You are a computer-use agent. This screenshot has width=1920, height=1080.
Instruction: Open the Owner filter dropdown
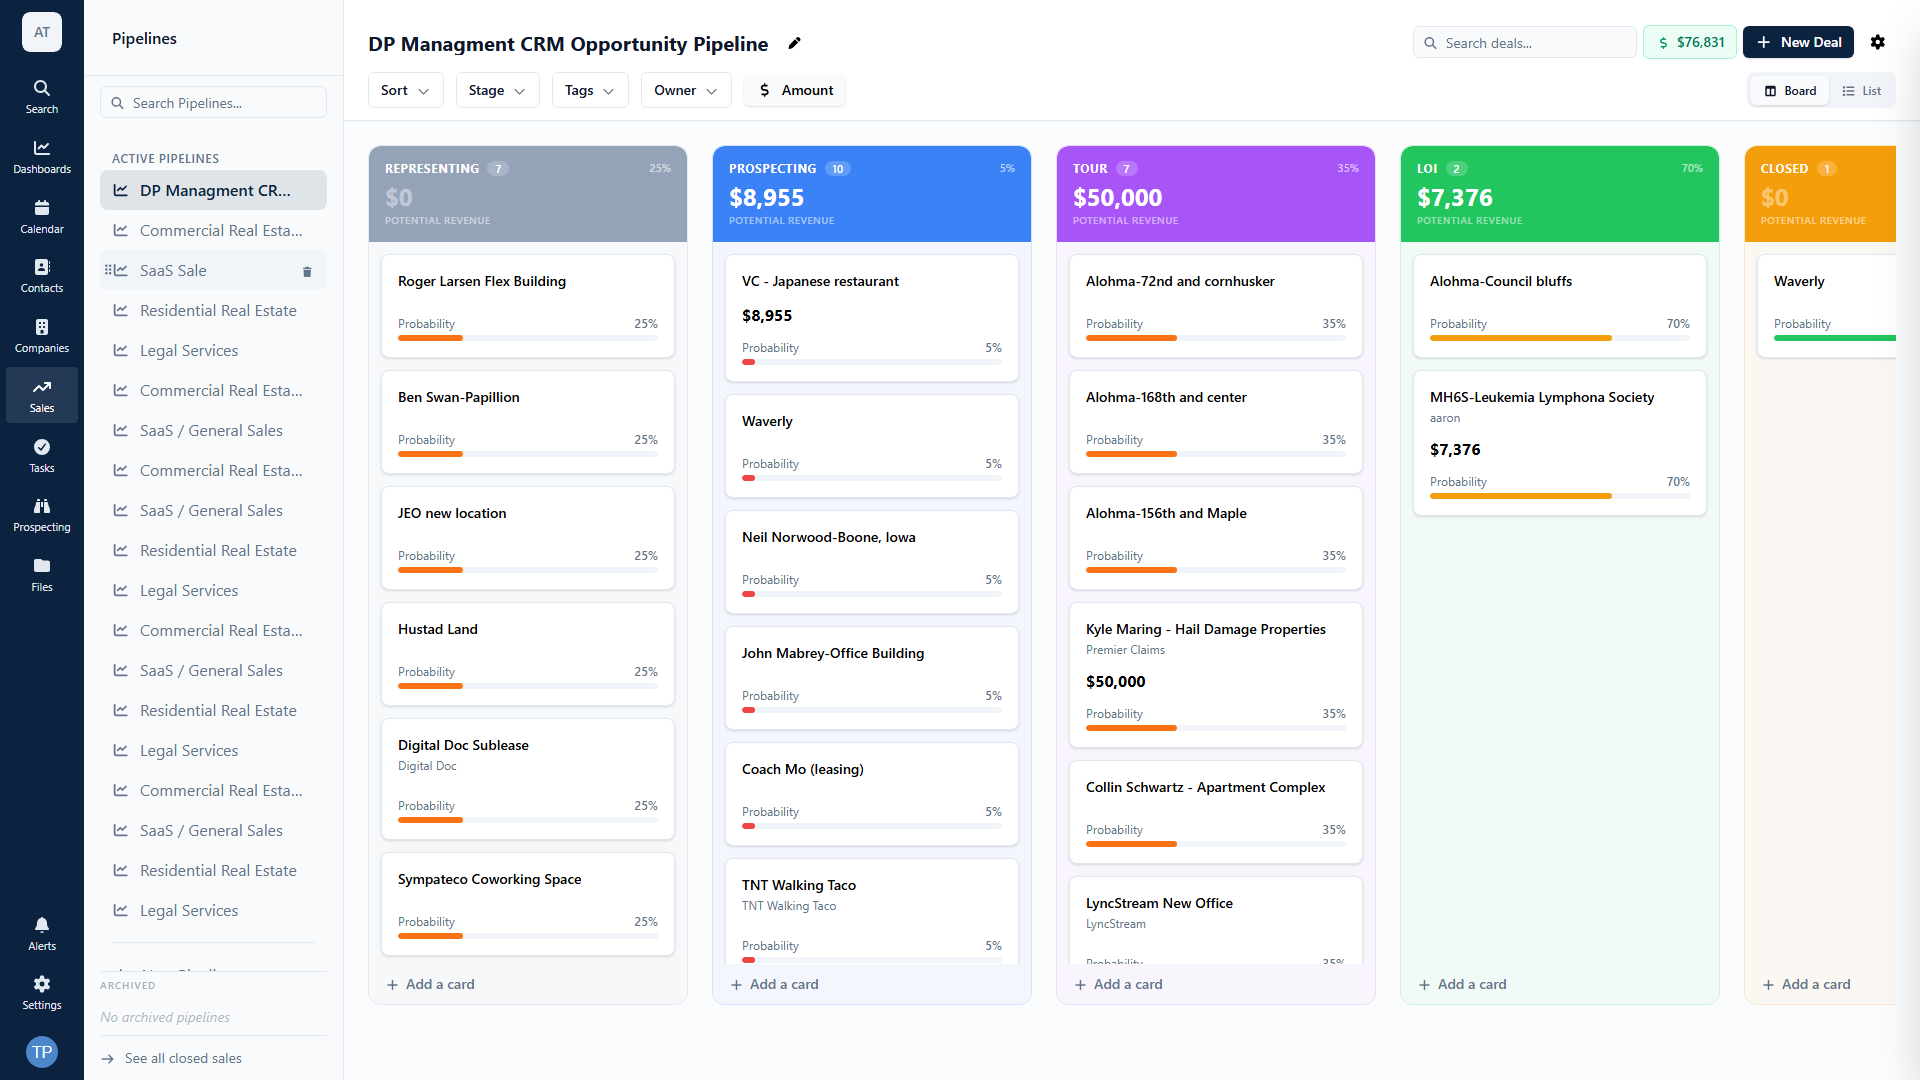pyautogui.click(x=685, y=90)
